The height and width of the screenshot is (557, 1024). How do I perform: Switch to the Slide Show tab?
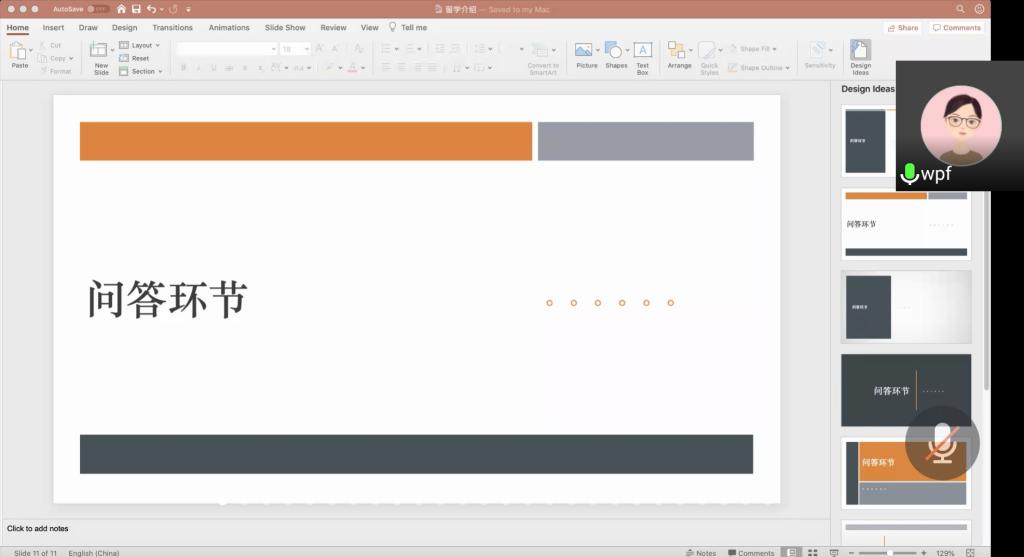[x=285, y=28]
